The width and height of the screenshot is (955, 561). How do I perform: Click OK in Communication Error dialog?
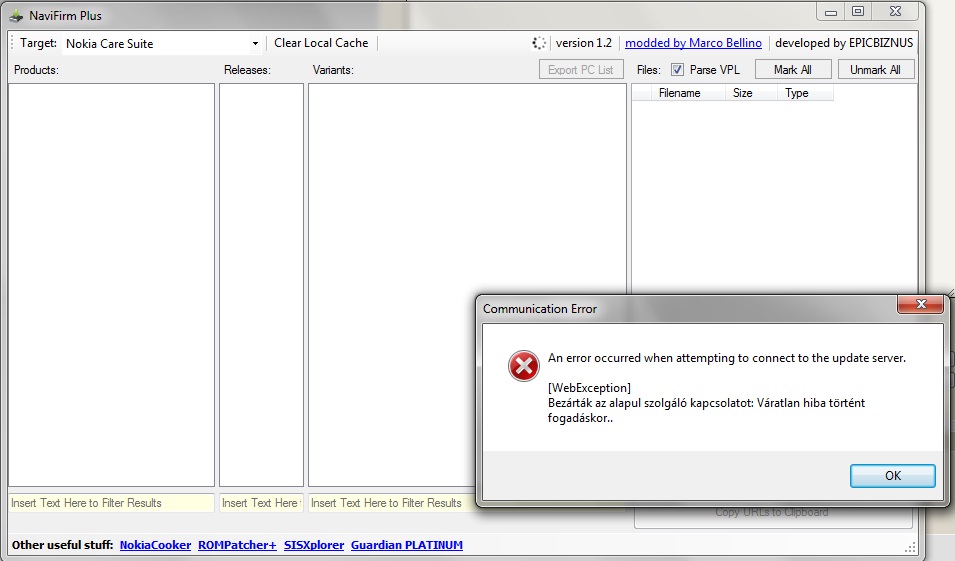892,476
